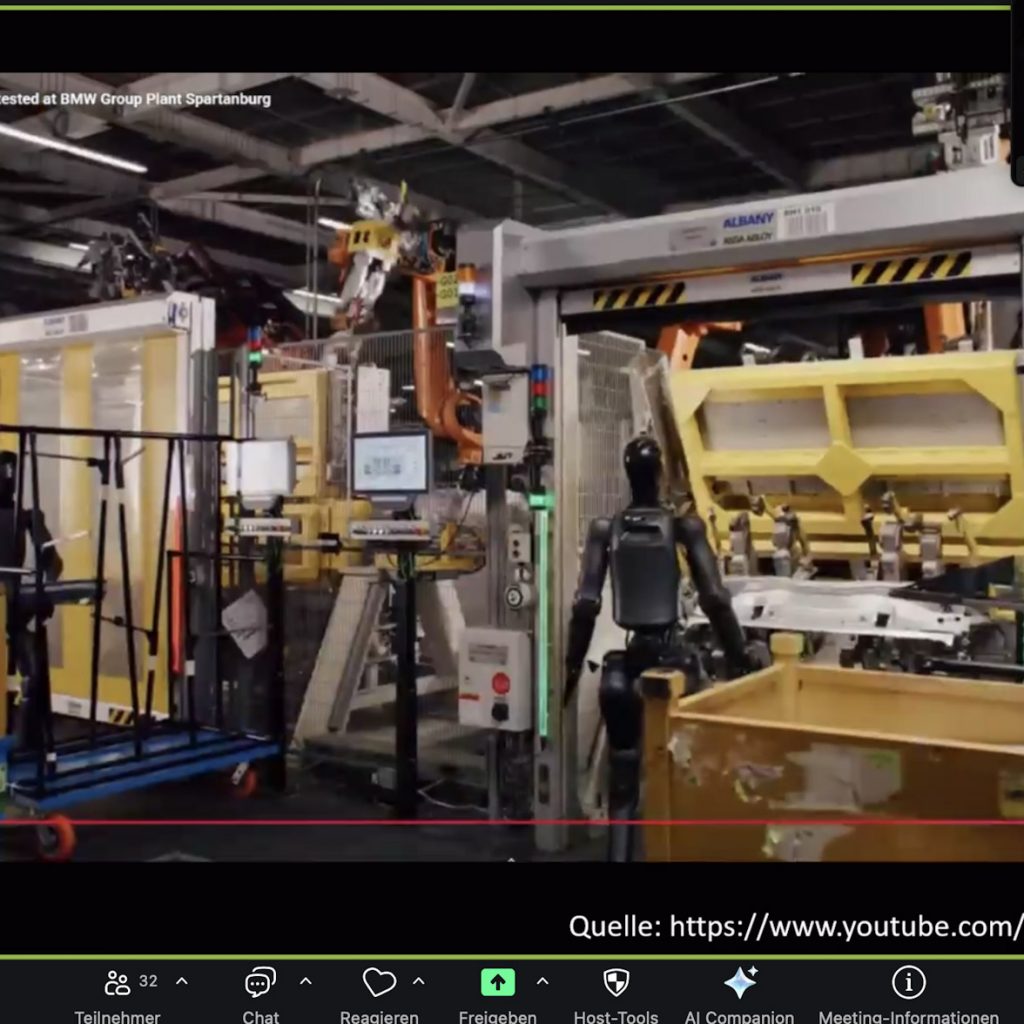1024x1024 pixels.
Task: Click the Reagieren heart icon
Action: pyautogui.click(x=379, y=982)
